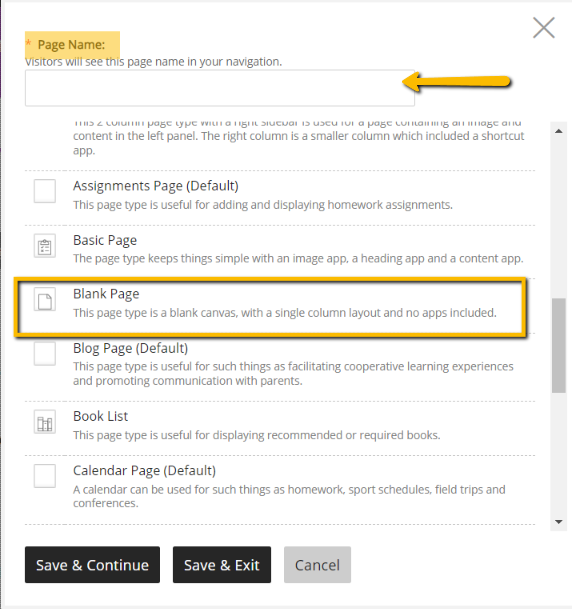
Task: Close the dialog with the X icon
Action: click(x=544, y=28)
